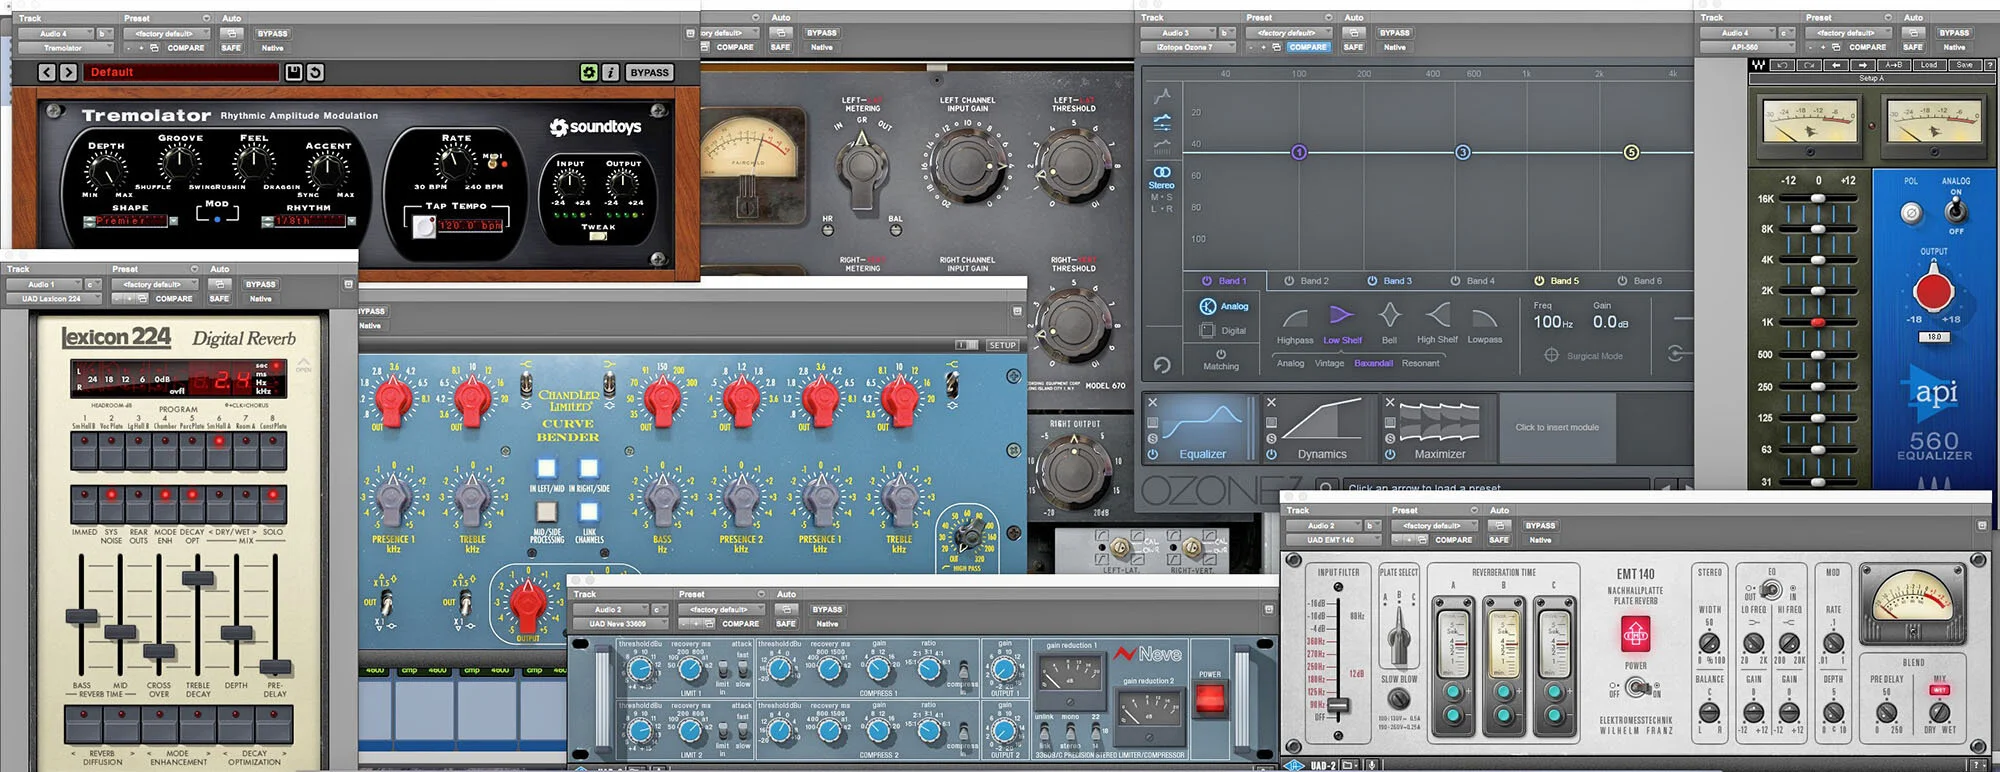This screenshot has height=772, width=2000.
Task: Open API-560 plug-in selector dropdown
Action: coord(1747,47)
